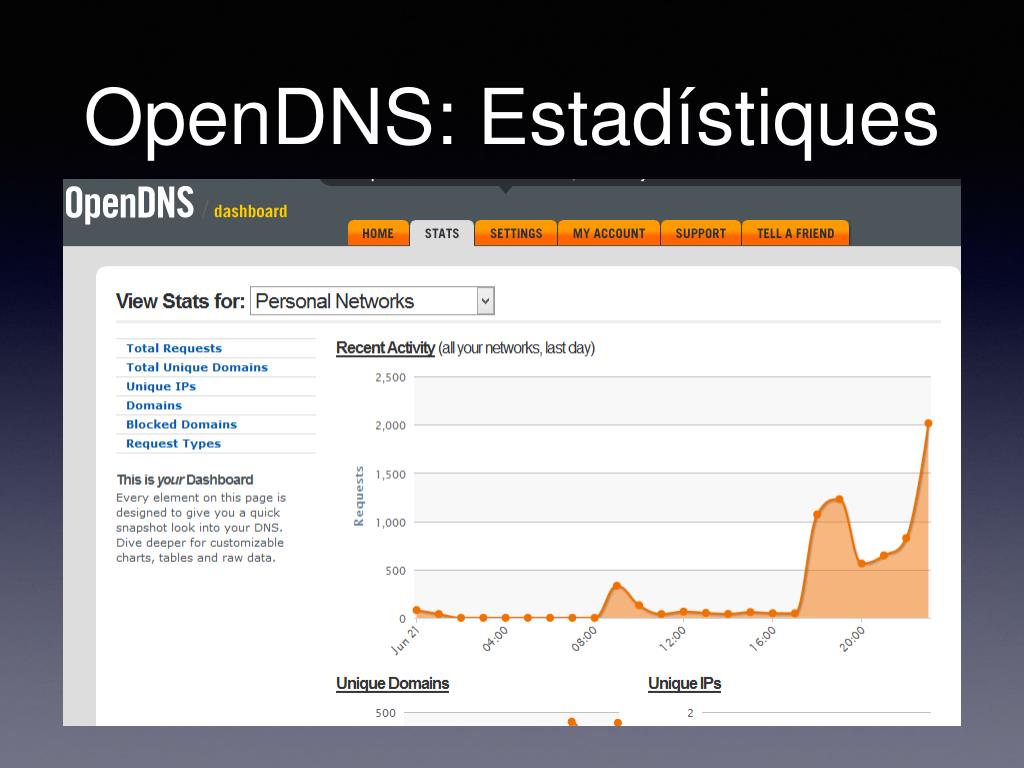
Task: Click the '16:00' x-axis label
Action: [x=763, y=639]
